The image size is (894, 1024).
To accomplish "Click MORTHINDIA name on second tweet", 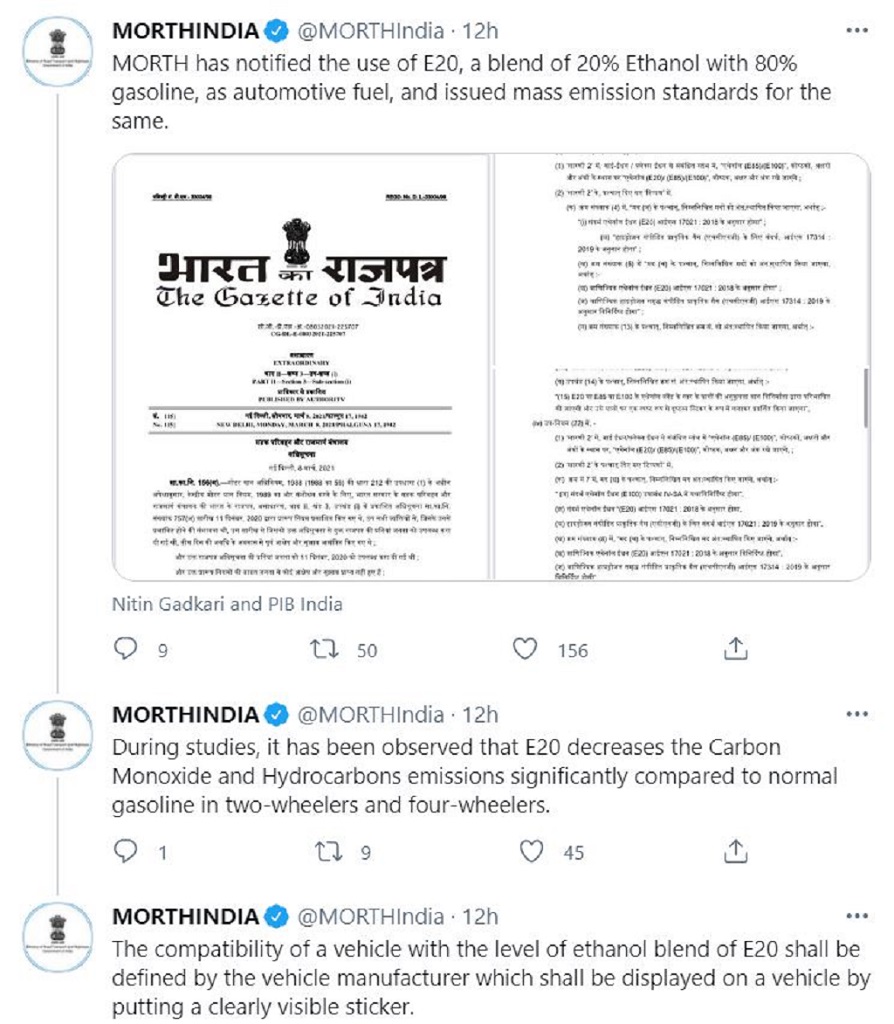I will coord(185,715).
